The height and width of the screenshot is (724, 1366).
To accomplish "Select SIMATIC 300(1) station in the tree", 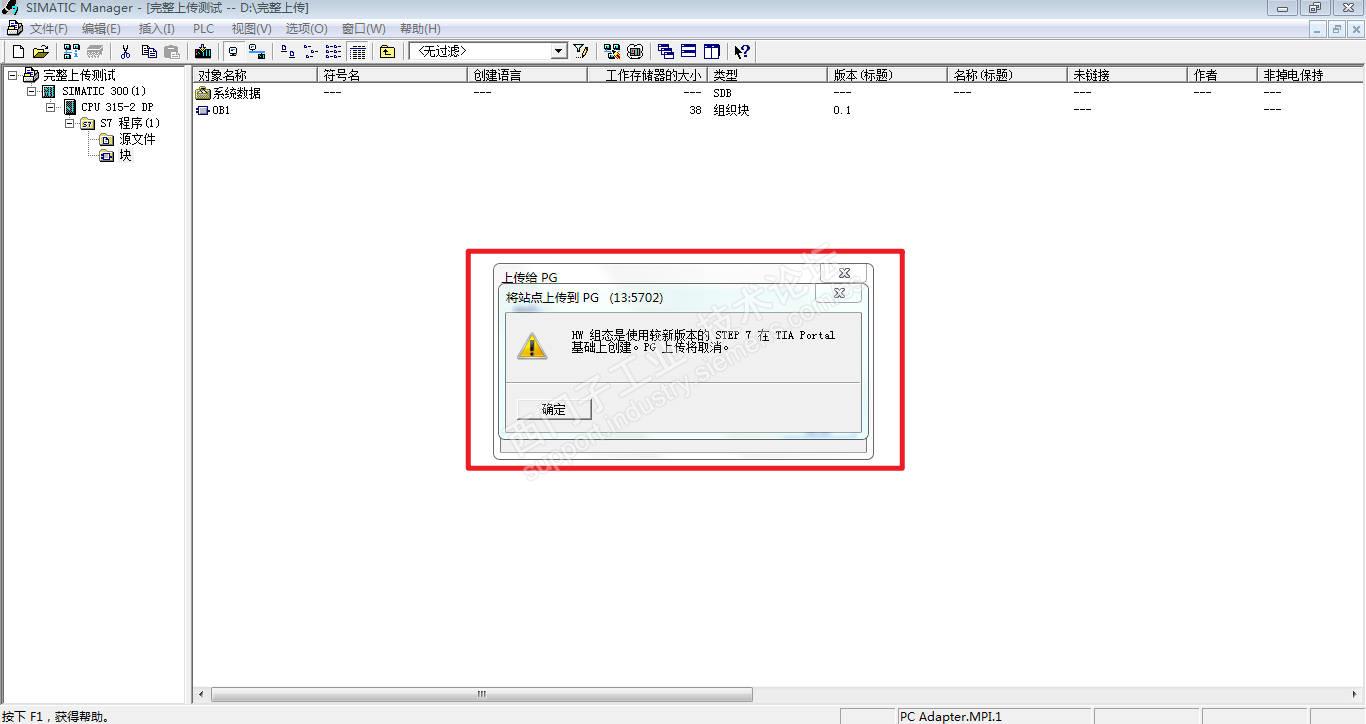I will coord(103,91).
